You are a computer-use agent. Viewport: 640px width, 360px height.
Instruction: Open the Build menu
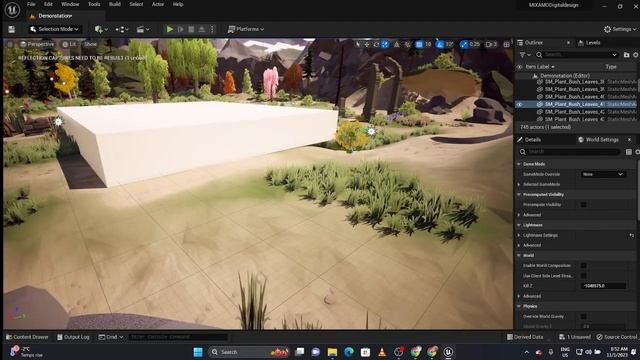tap(115, 4)
